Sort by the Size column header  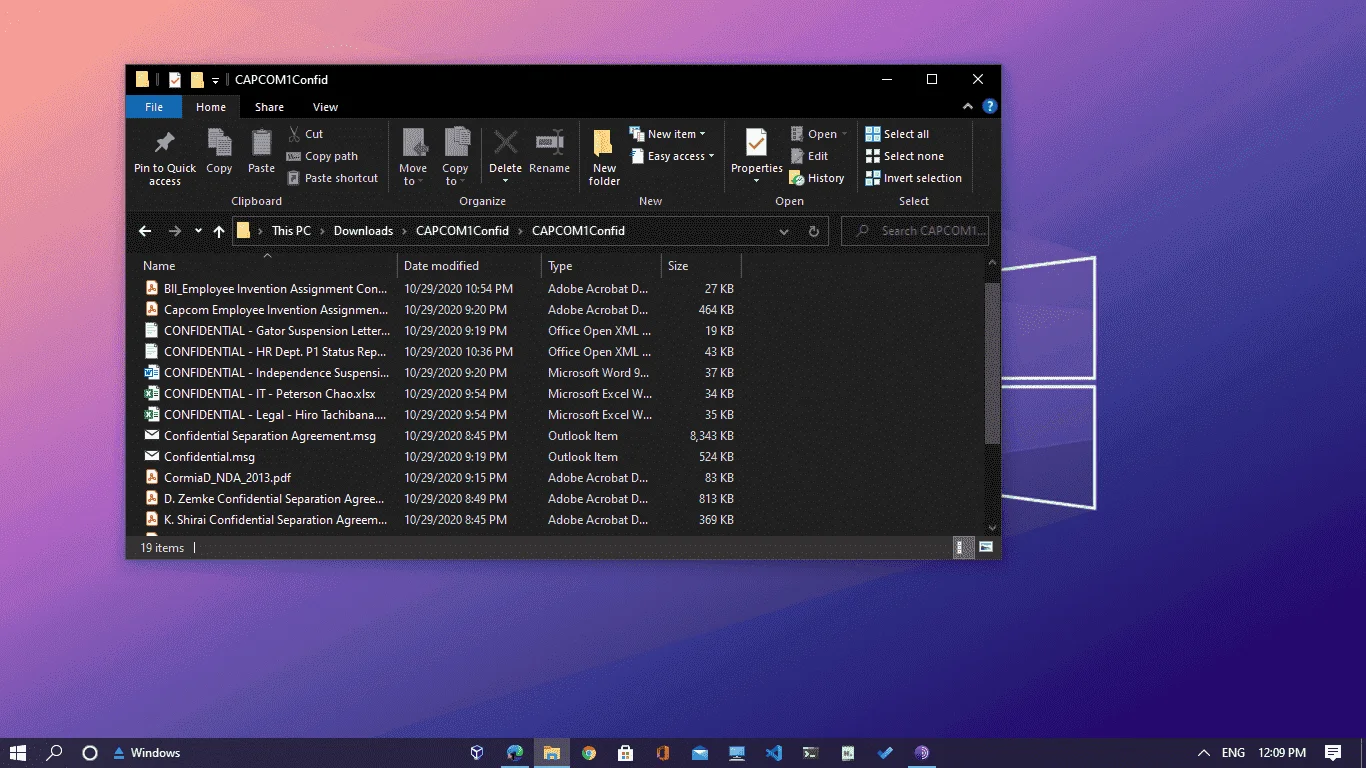701,266
